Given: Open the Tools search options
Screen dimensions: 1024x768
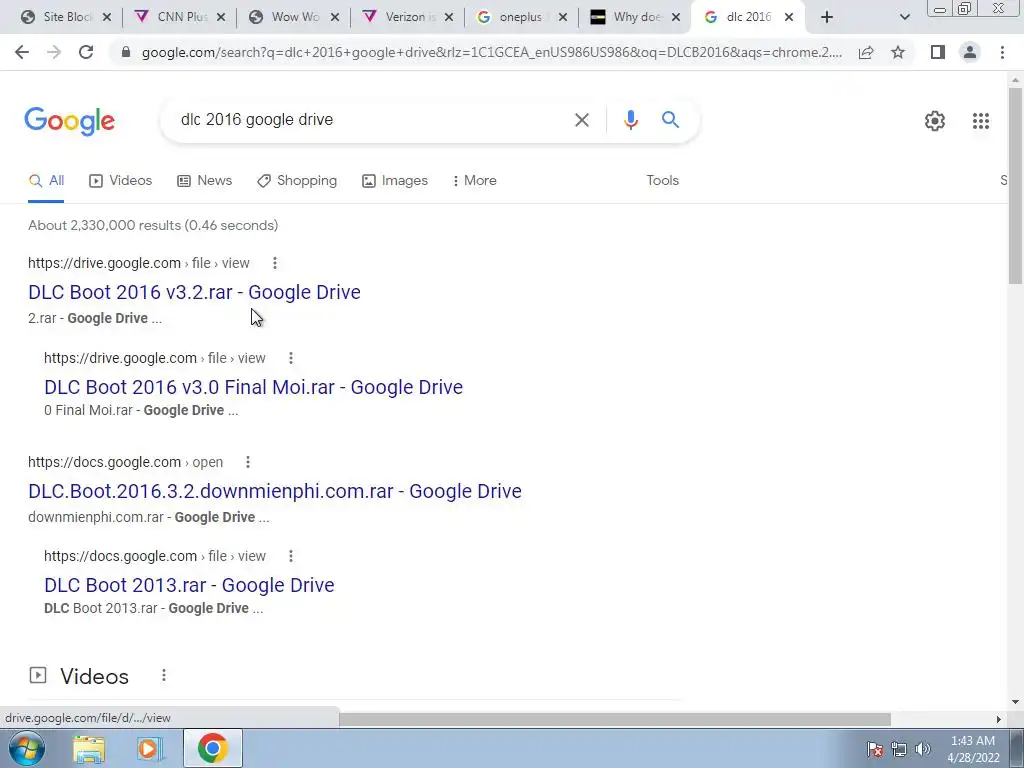Looking at the screenshot, I should point(663,181).
